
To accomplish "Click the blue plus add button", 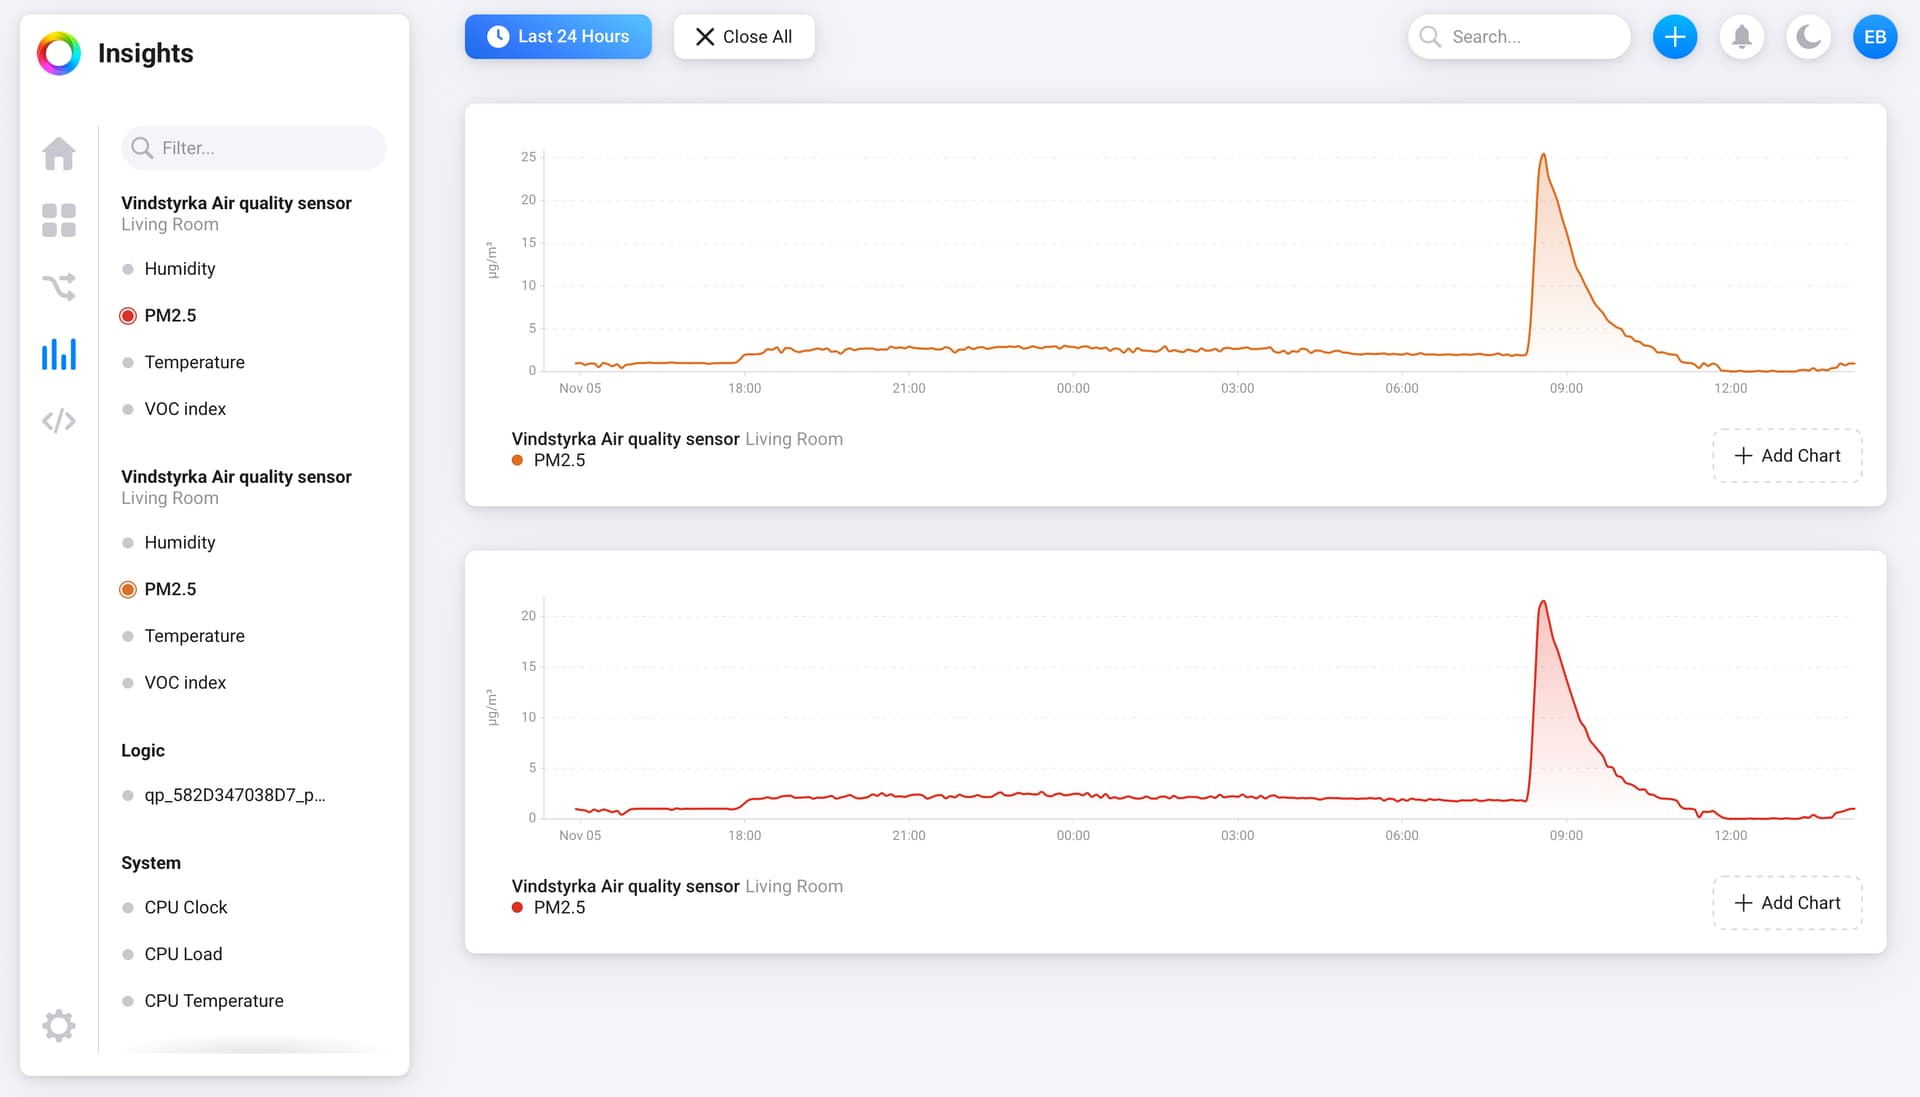I will 1674,37.
